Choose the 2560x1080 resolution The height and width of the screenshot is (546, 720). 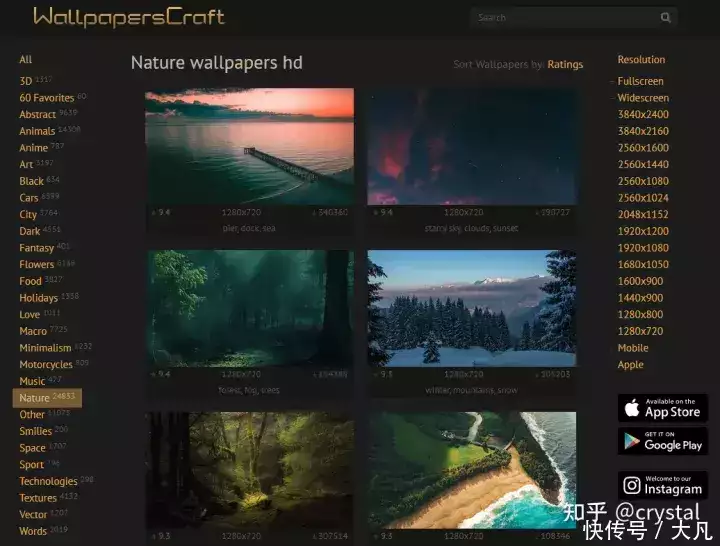(x=643, y=181)
